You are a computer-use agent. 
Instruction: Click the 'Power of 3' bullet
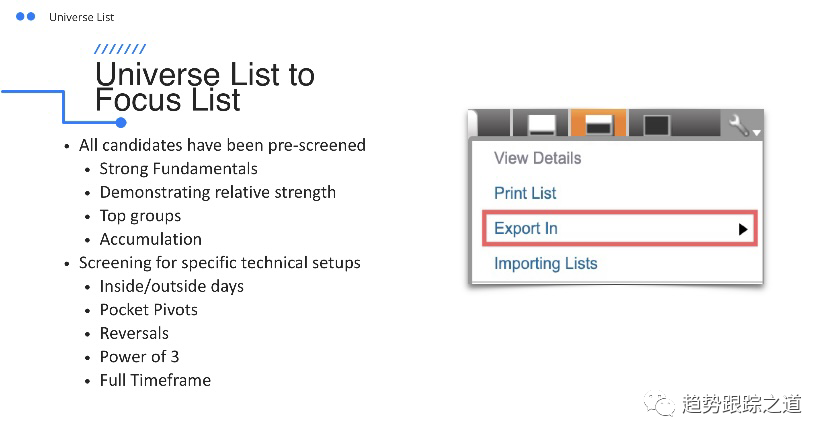tap(139, 357)
